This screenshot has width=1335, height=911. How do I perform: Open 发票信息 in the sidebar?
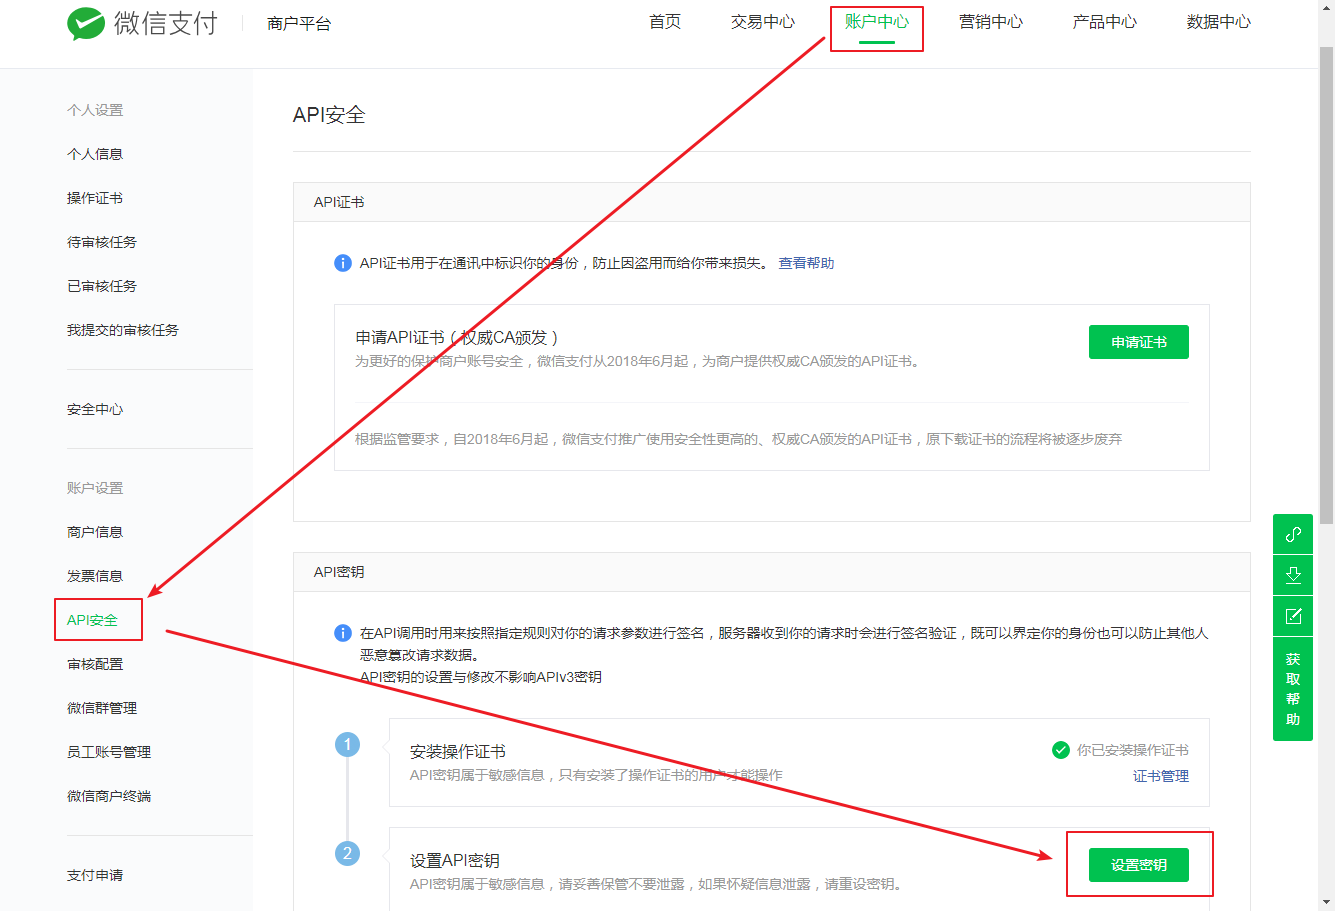95,576
